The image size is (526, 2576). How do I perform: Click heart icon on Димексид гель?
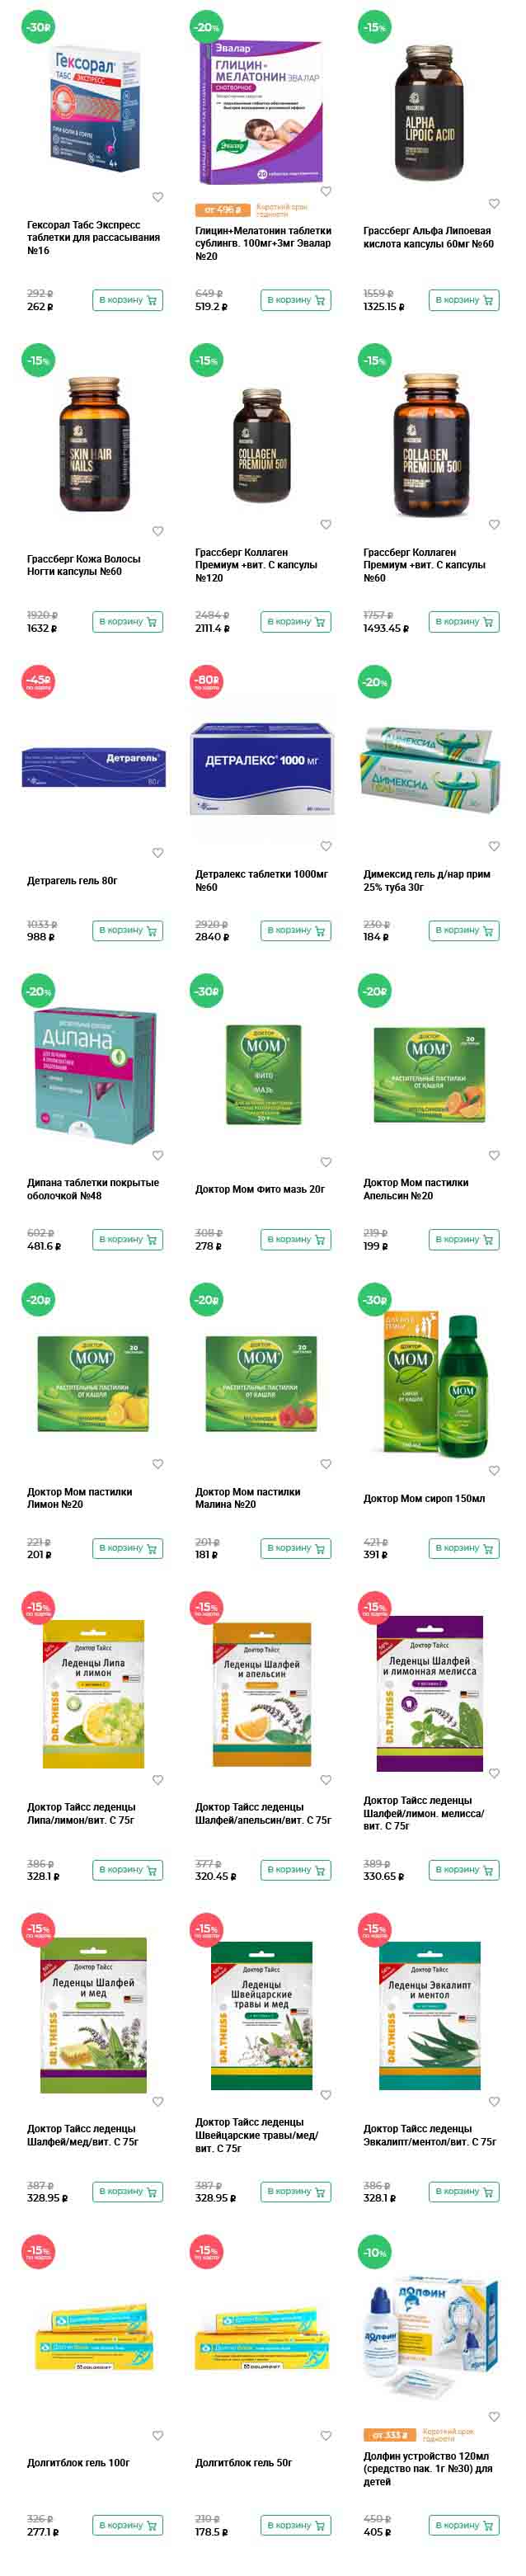(x=493, y=847)
